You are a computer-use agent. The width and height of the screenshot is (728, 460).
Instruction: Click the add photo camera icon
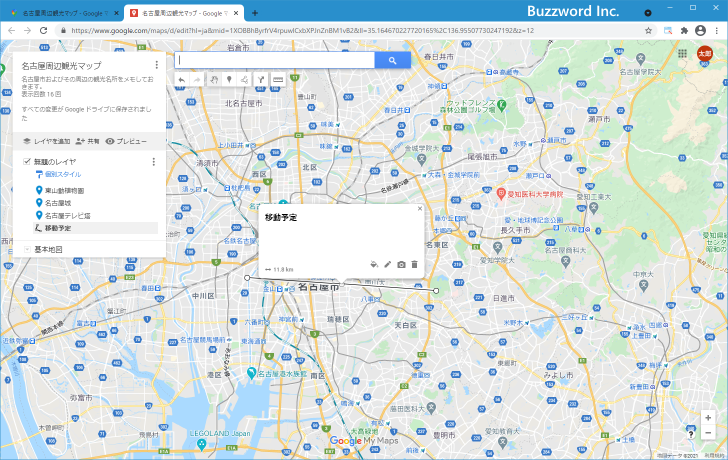click(401, 265)
